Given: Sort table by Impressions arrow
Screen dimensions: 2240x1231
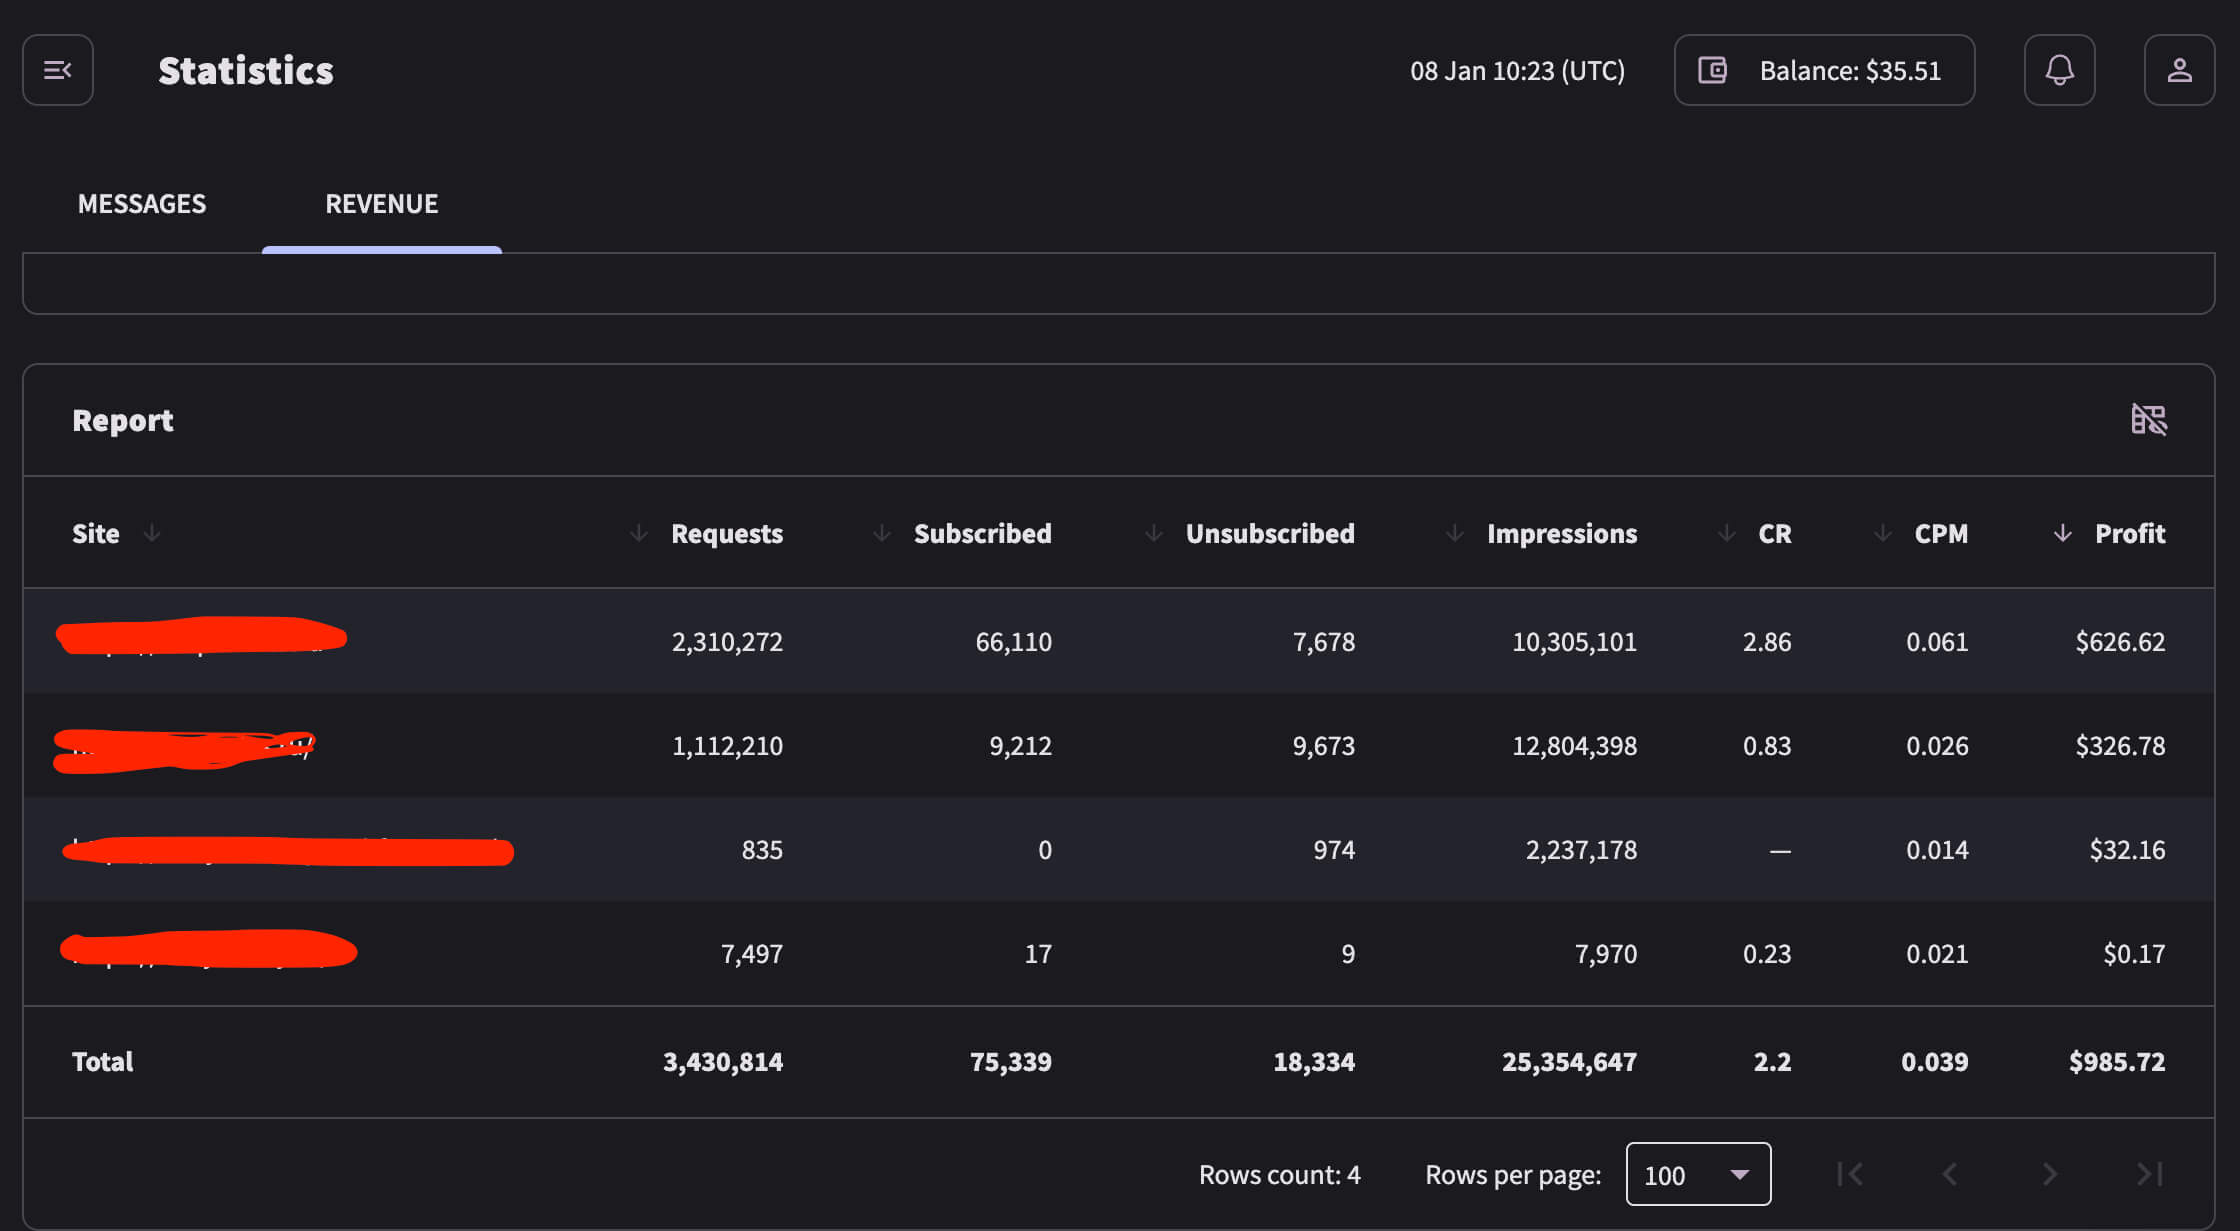Looking at the screenshot, I should (1455, 533).
